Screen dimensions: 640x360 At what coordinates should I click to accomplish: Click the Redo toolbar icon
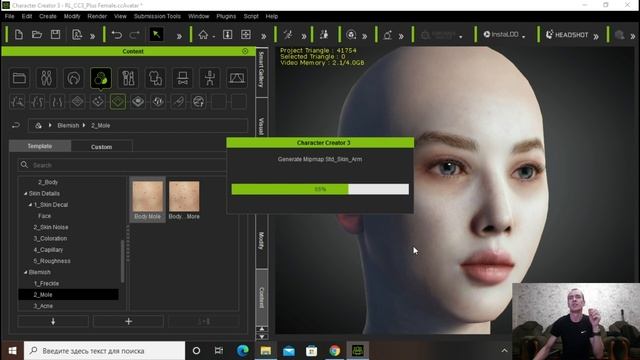point(134,35)
